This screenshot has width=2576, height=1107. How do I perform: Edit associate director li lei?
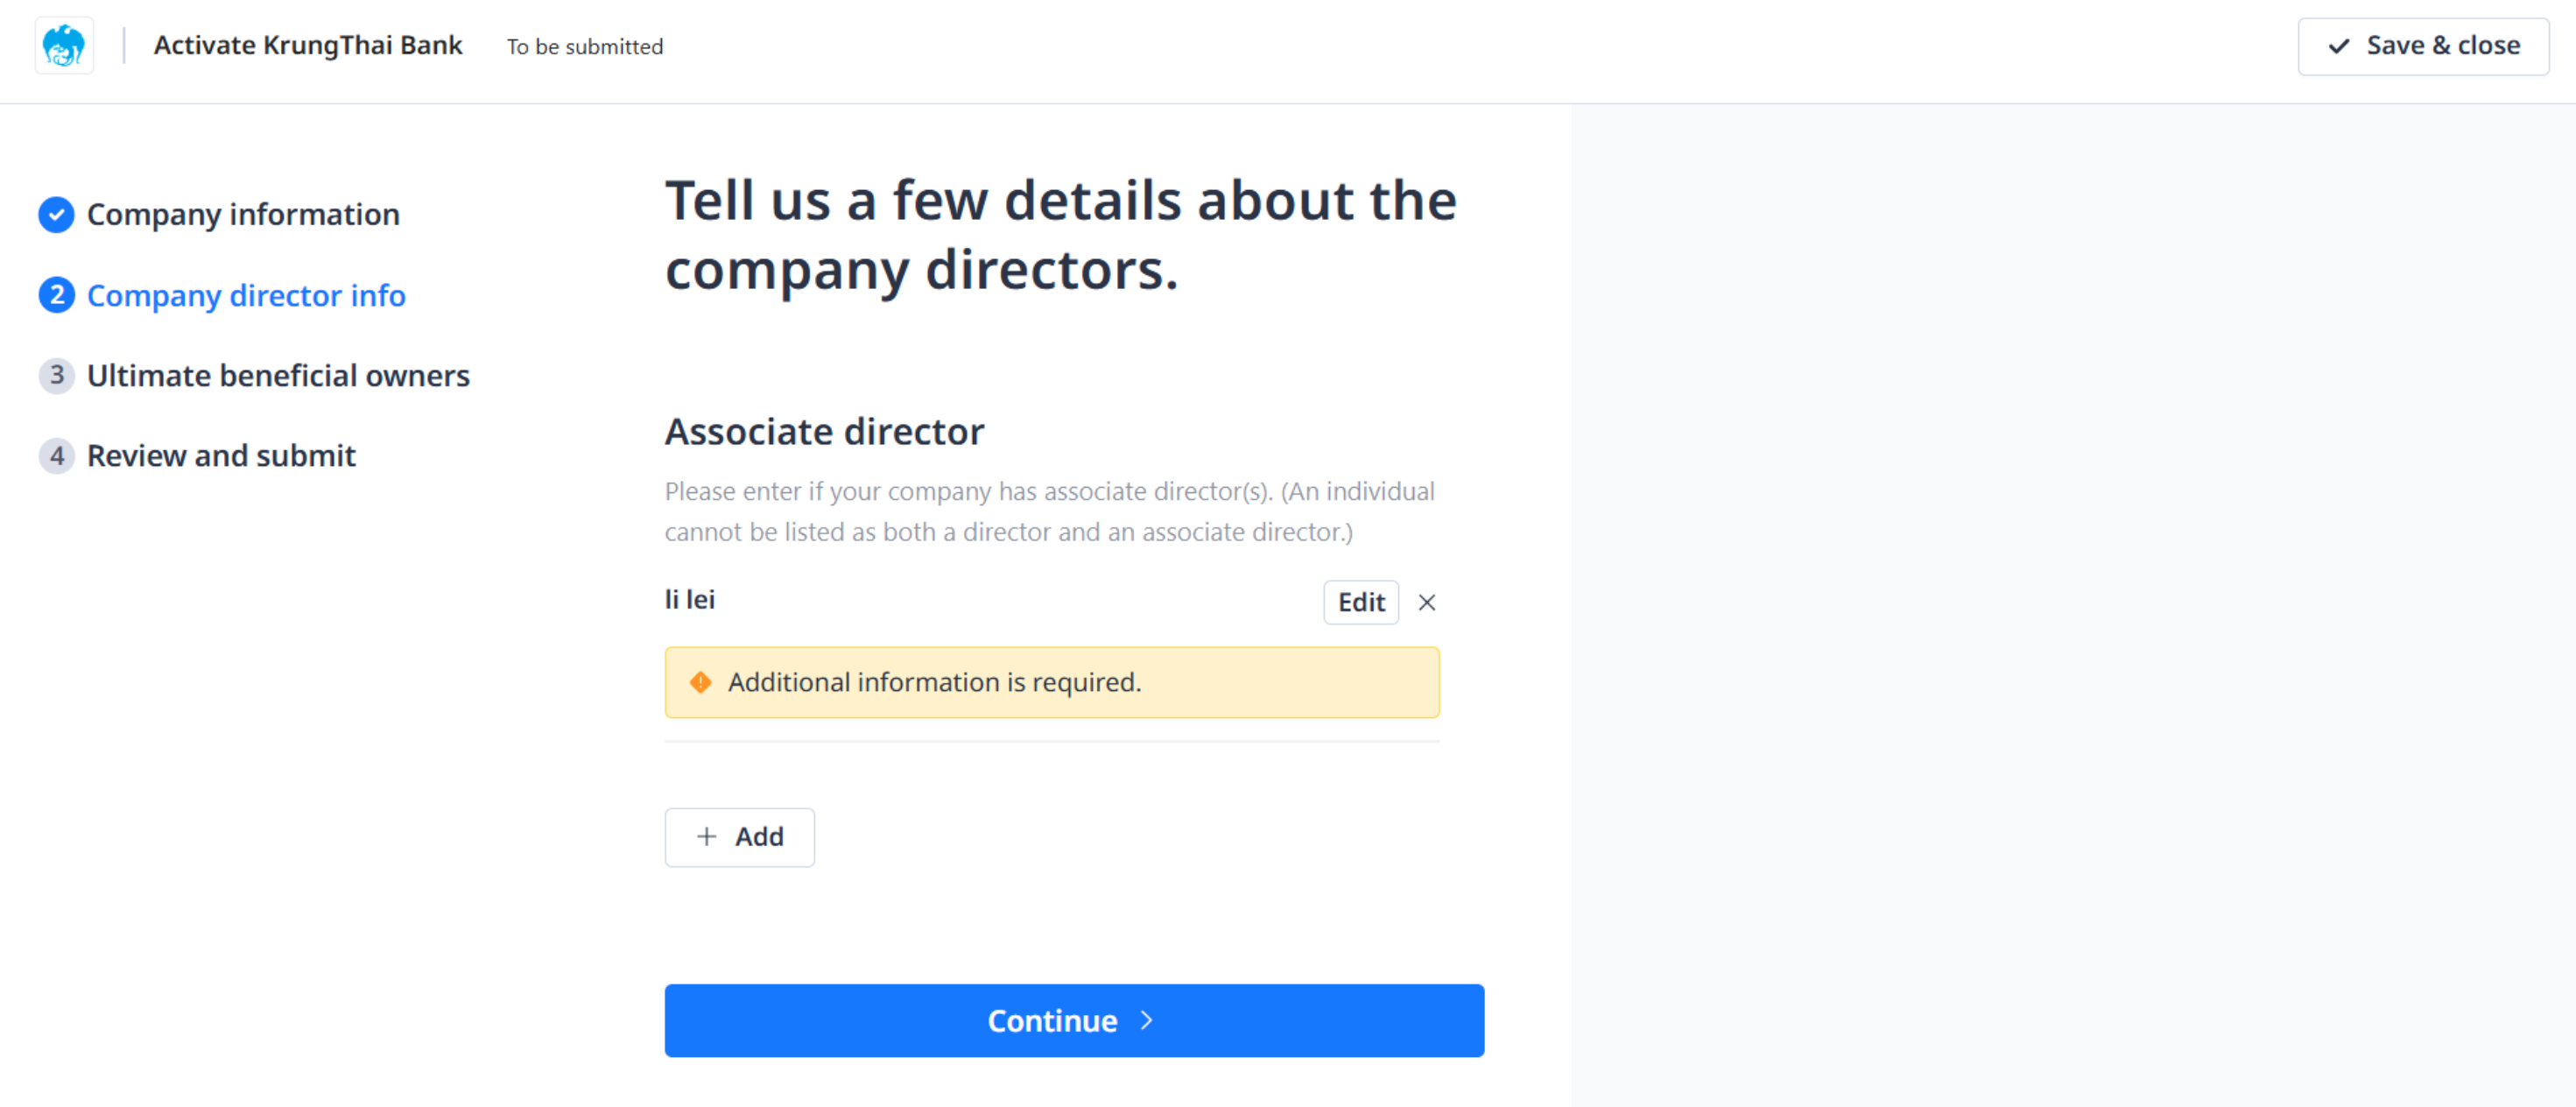coord(1361,602)
